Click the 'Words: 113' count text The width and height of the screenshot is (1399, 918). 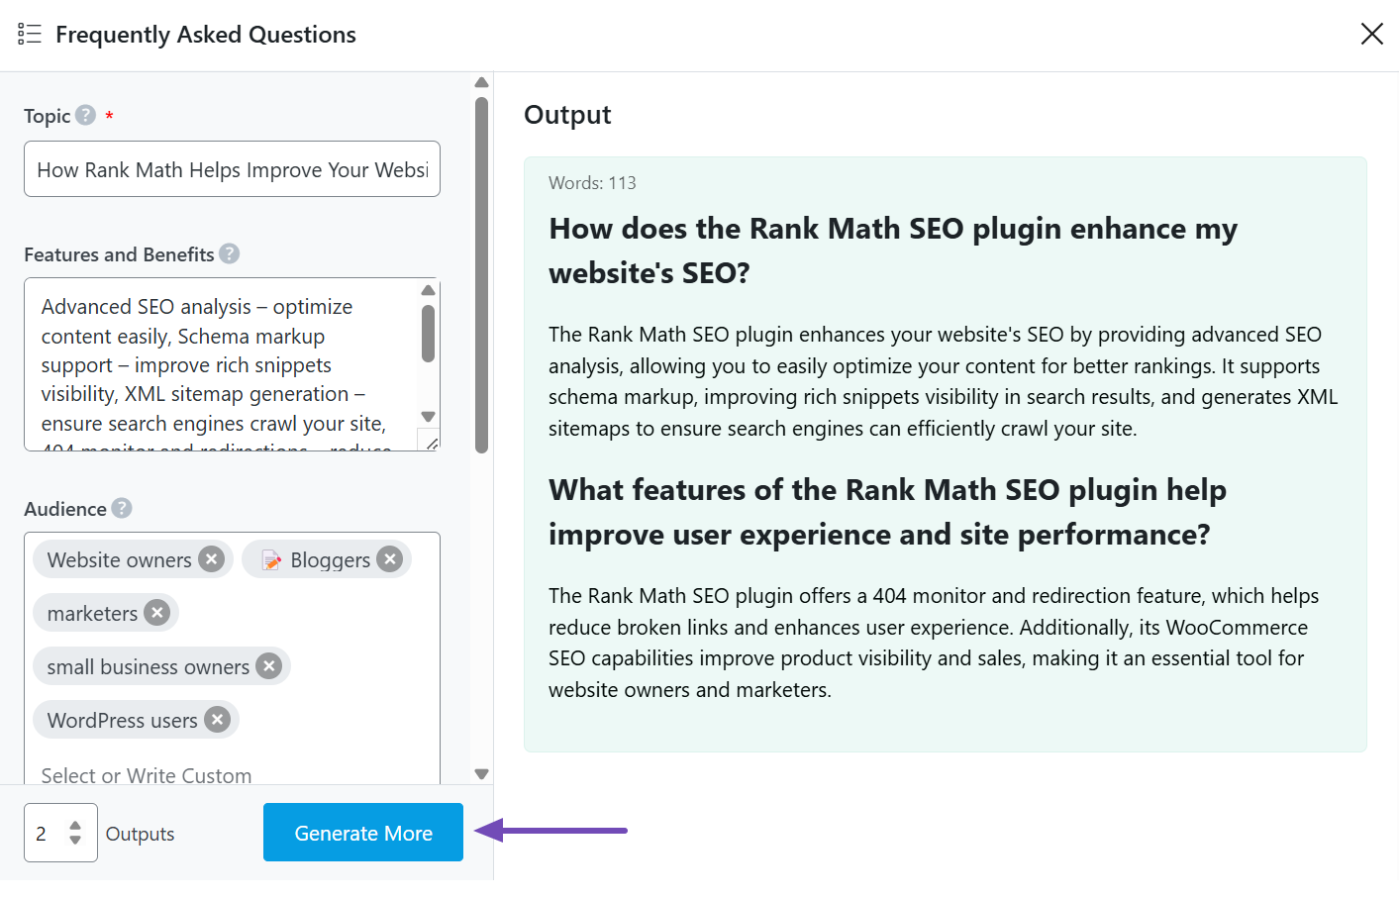(x=592, y=183)
